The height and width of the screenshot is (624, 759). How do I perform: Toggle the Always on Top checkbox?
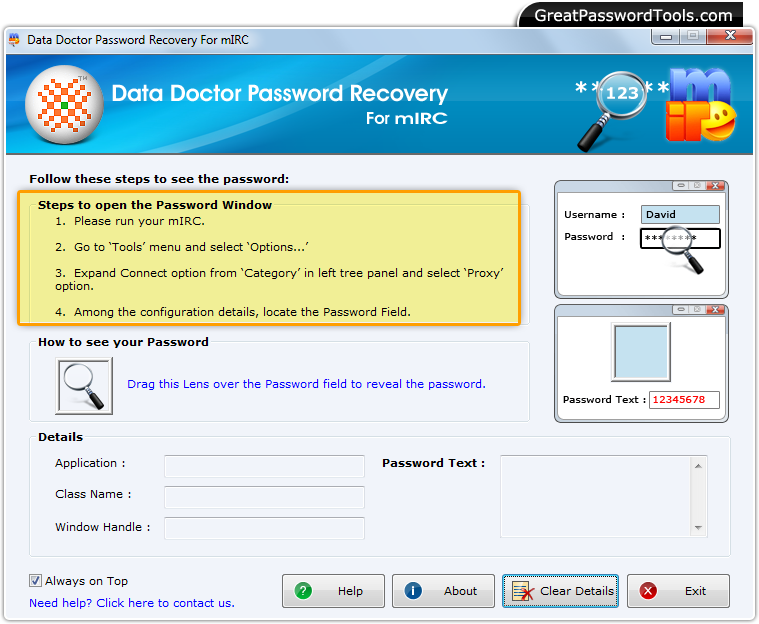35,580
